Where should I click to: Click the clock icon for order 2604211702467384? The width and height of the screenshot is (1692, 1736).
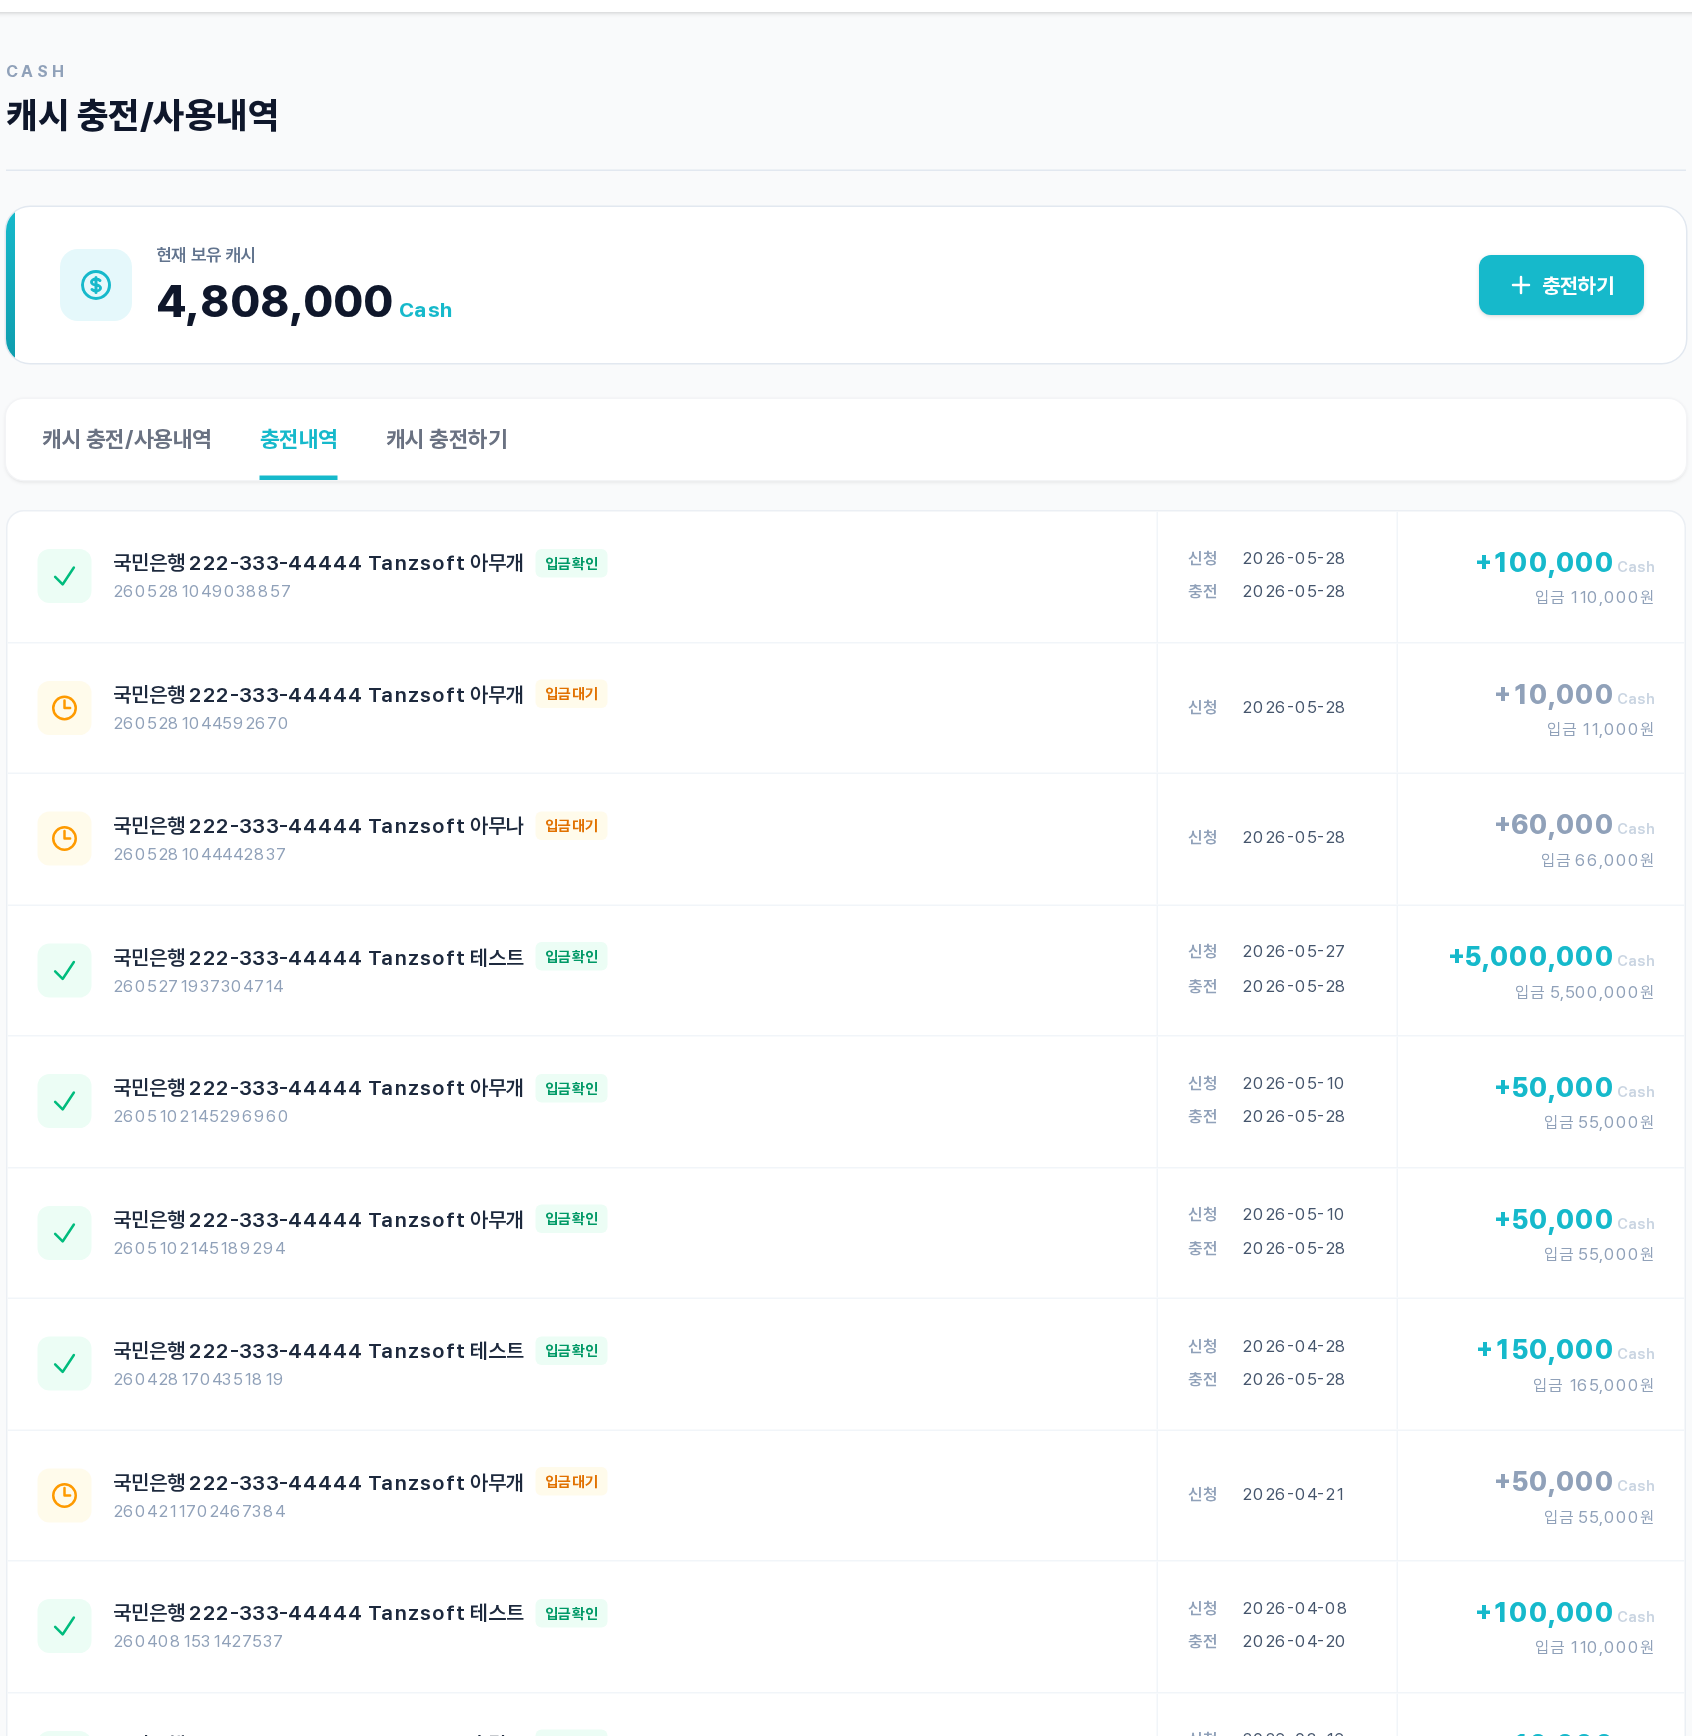tap(64, 1495)
